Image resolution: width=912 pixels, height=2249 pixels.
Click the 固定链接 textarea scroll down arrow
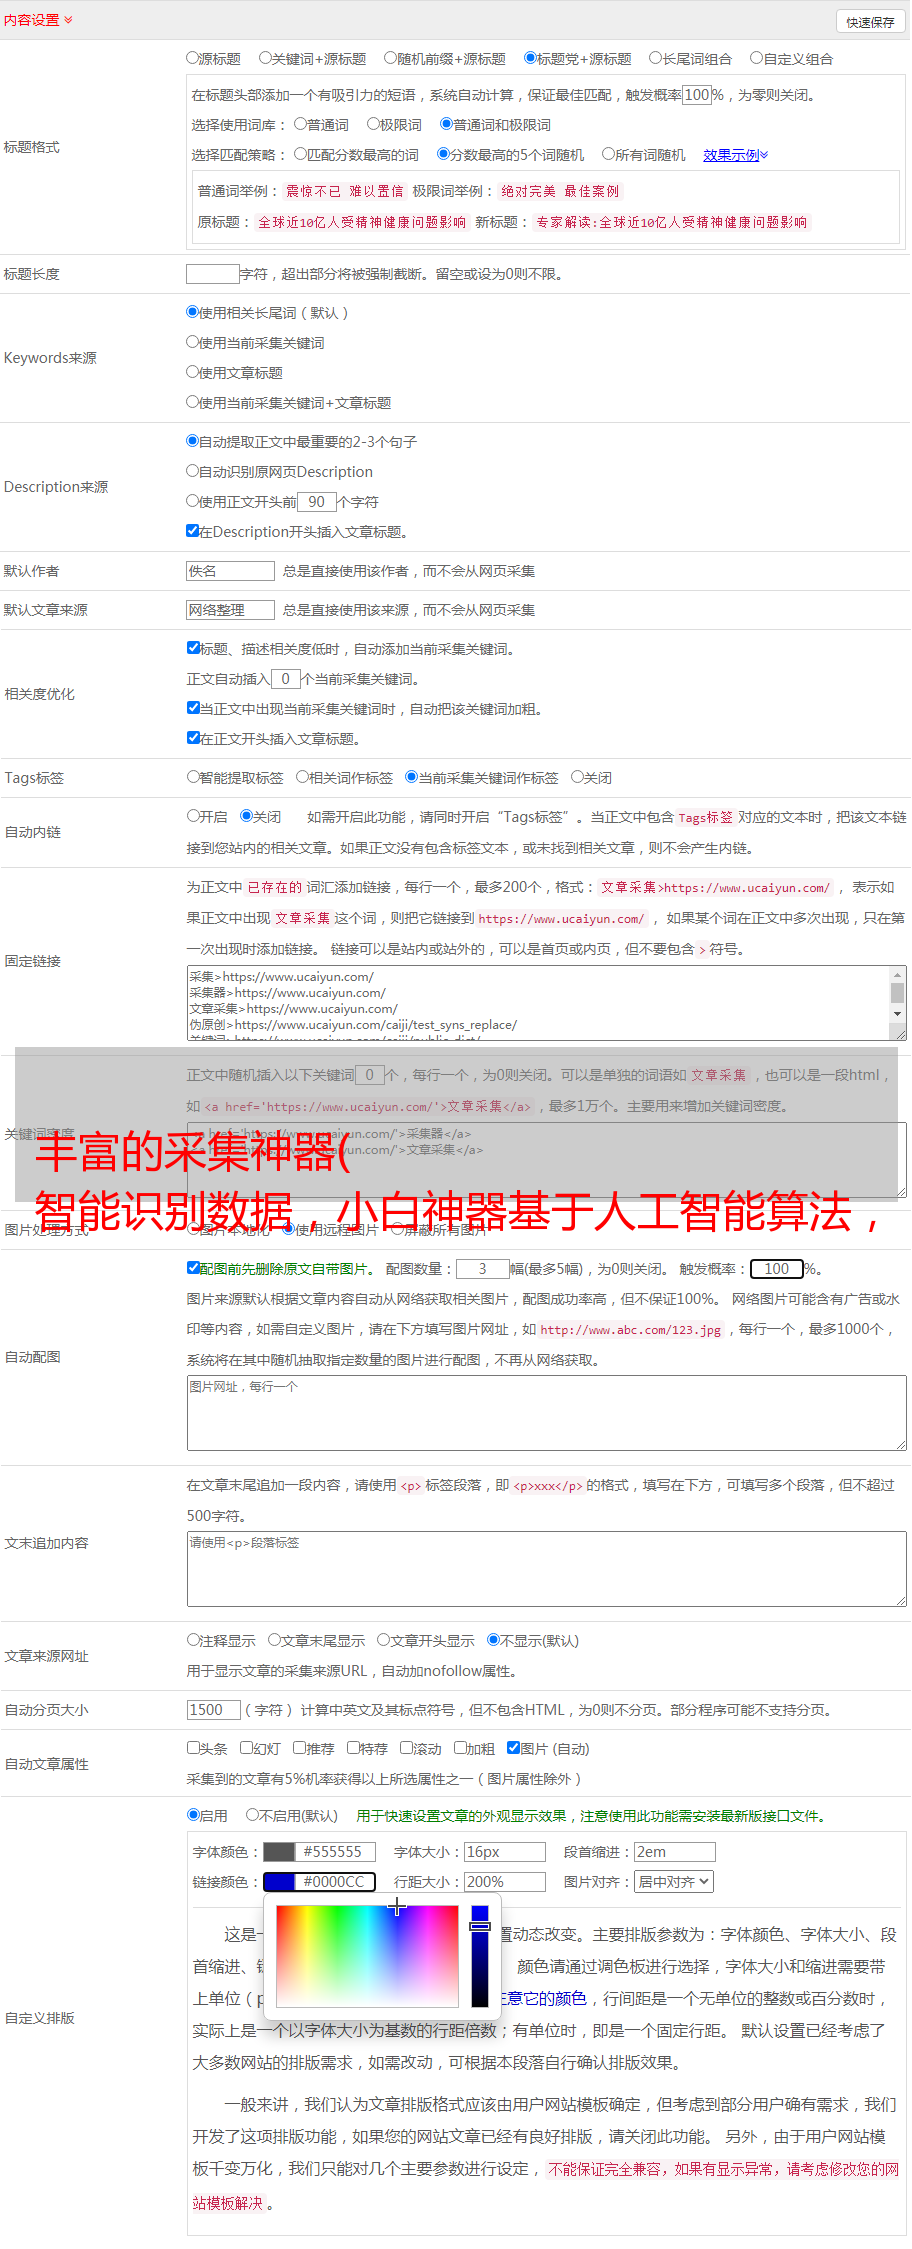(x=898, y=1014)
